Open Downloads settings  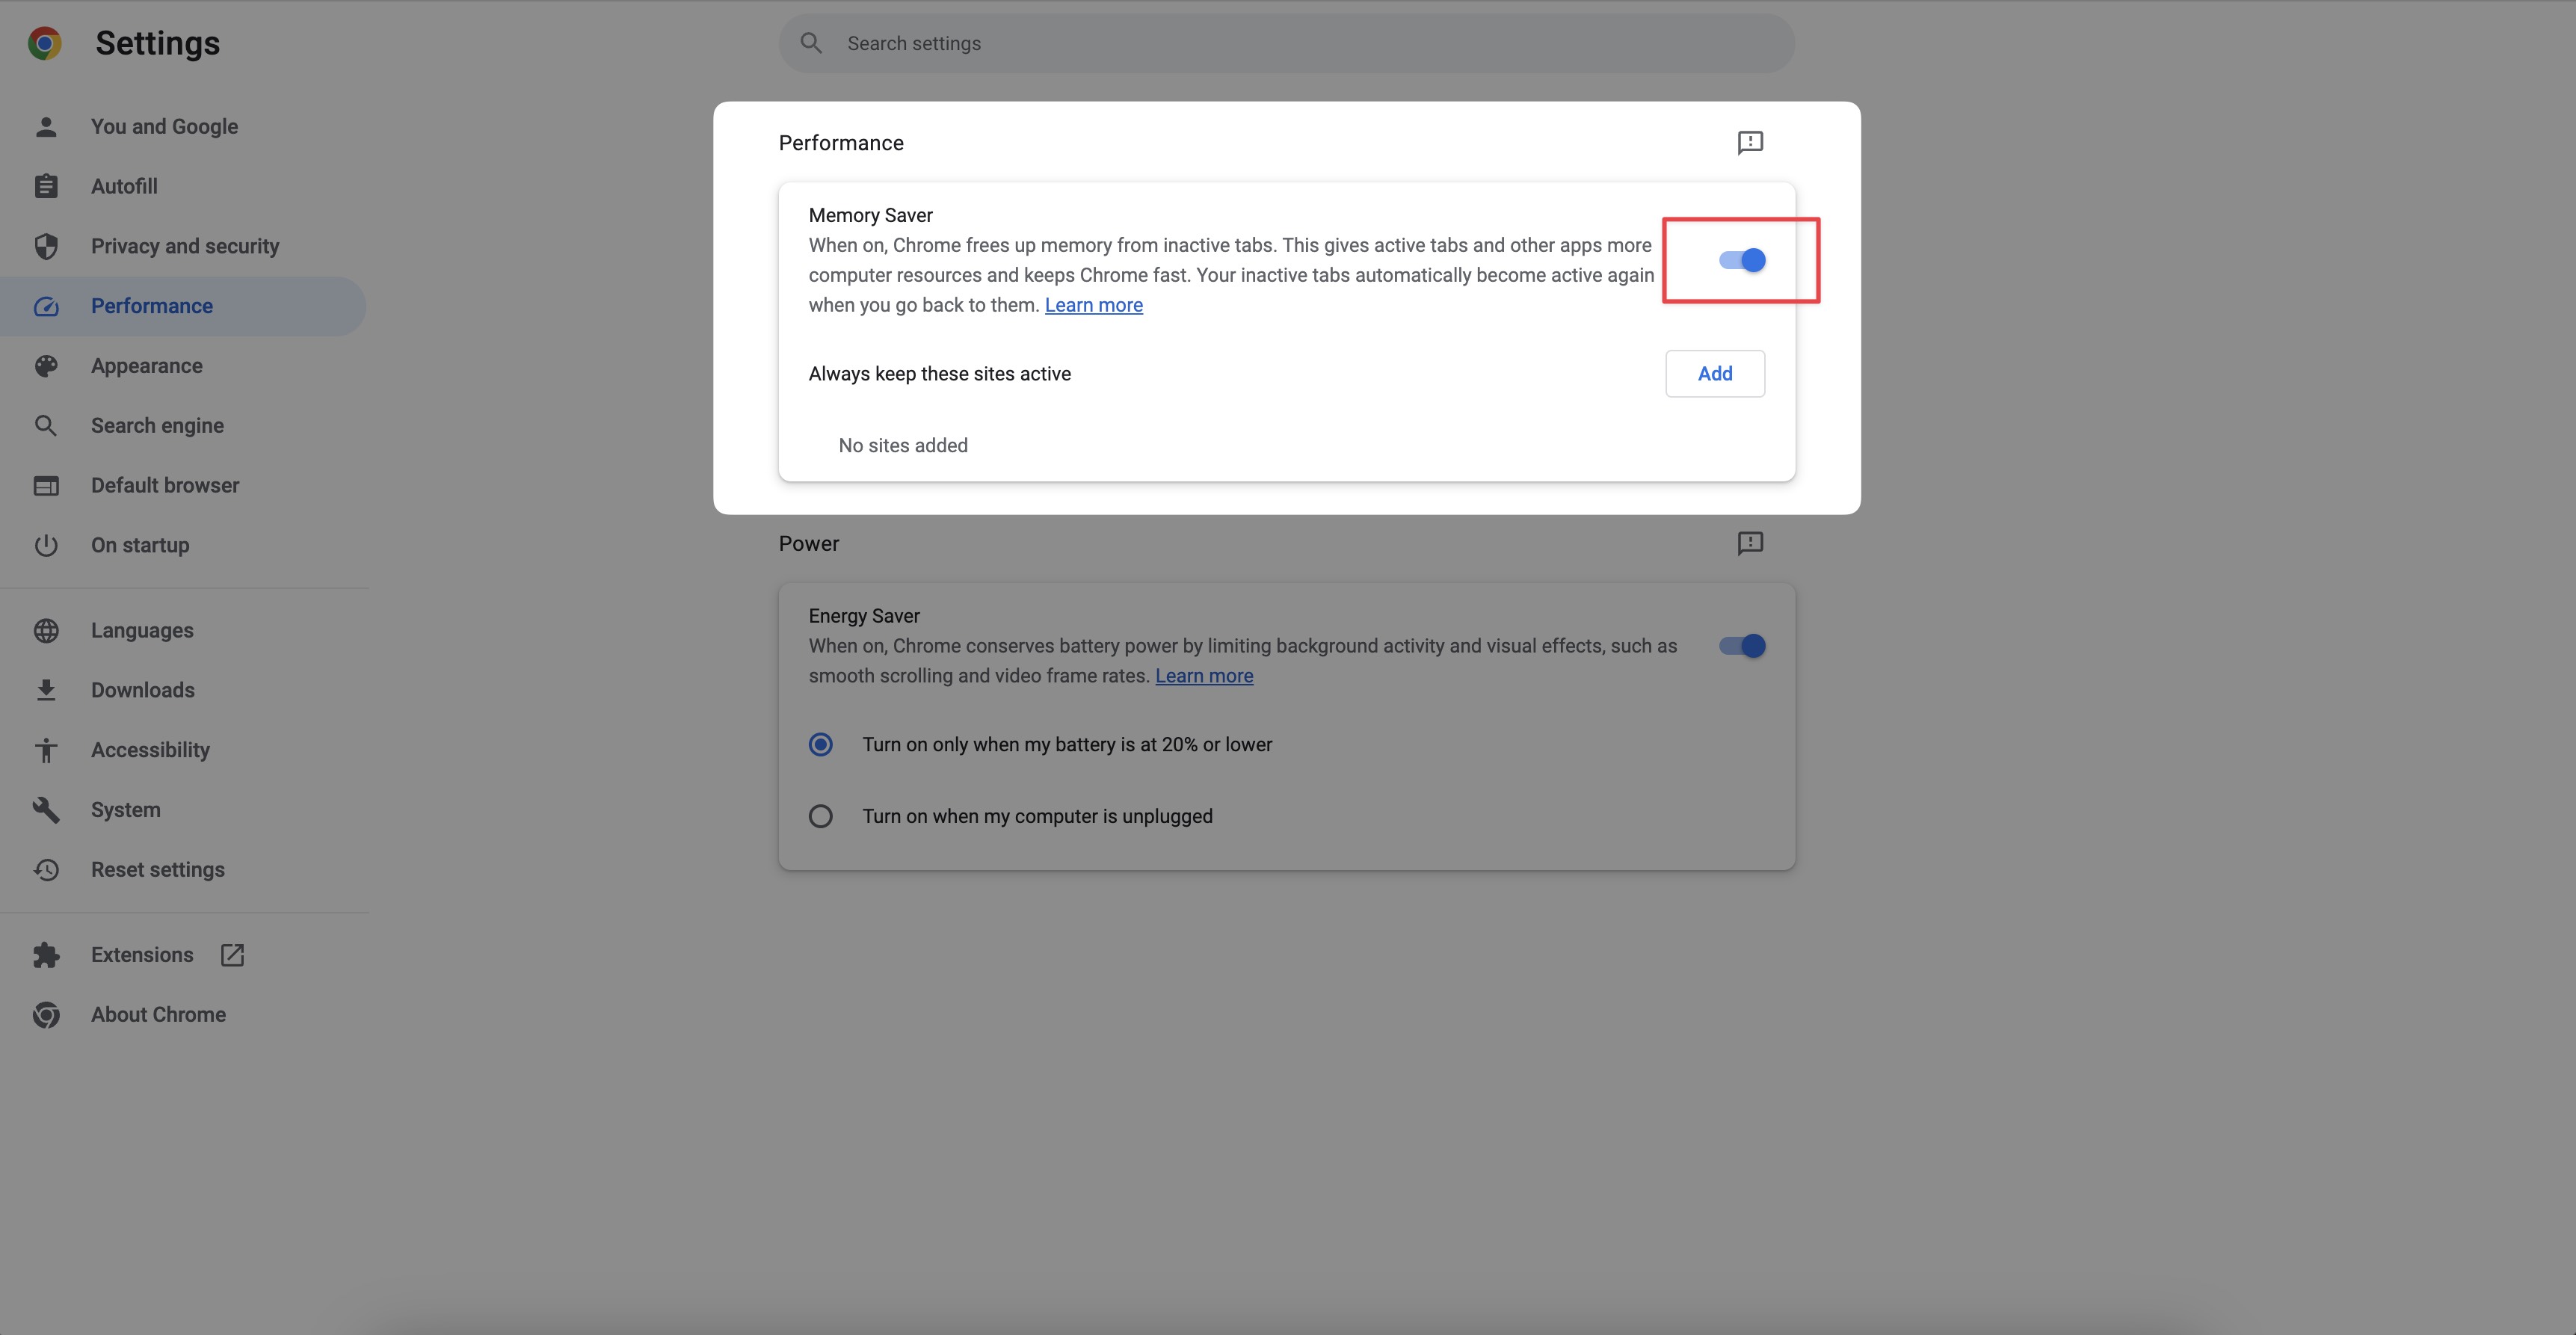[143, 690]
